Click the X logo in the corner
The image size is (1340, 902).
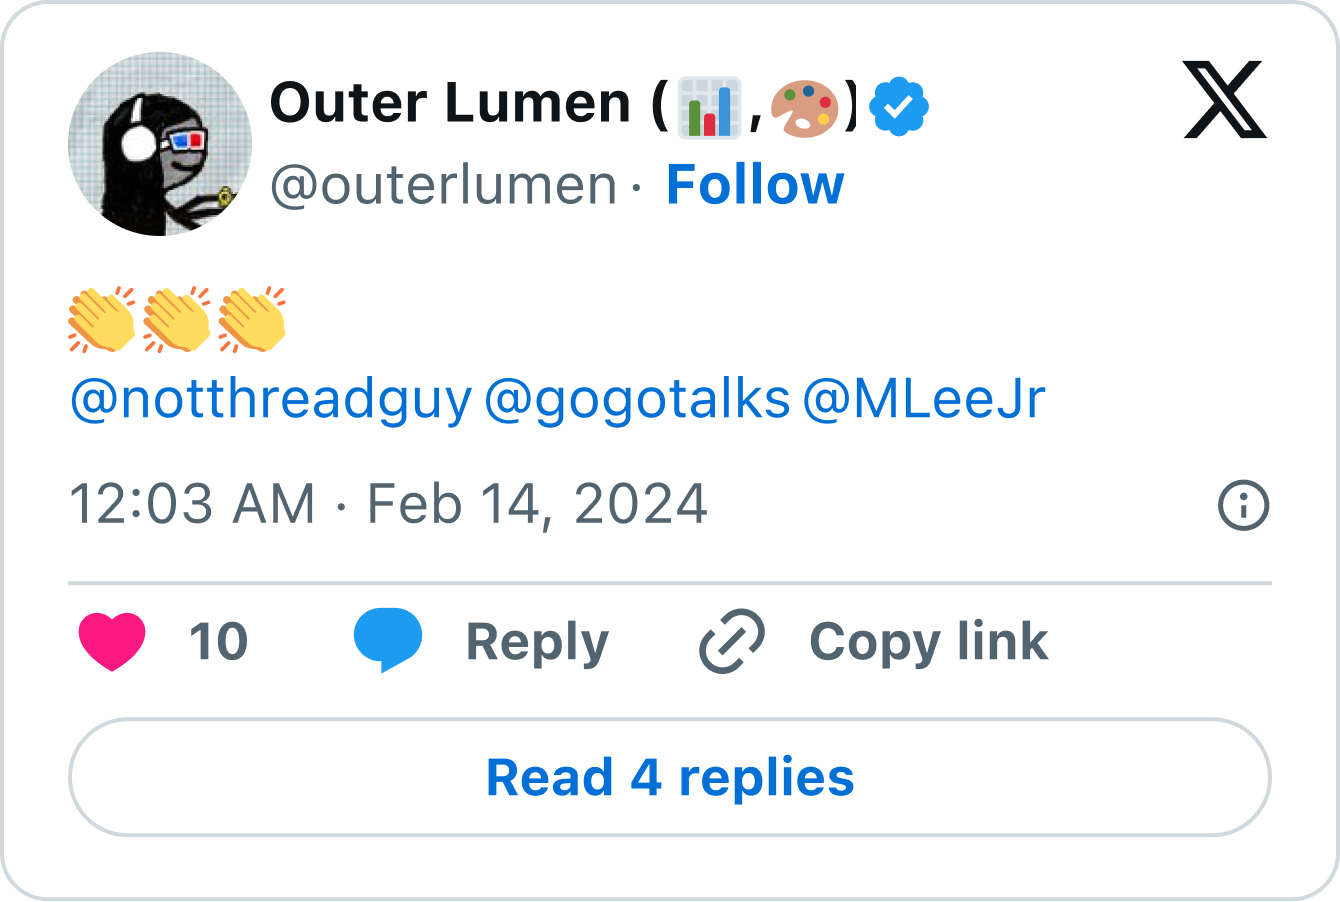[x=1224, y=100]
